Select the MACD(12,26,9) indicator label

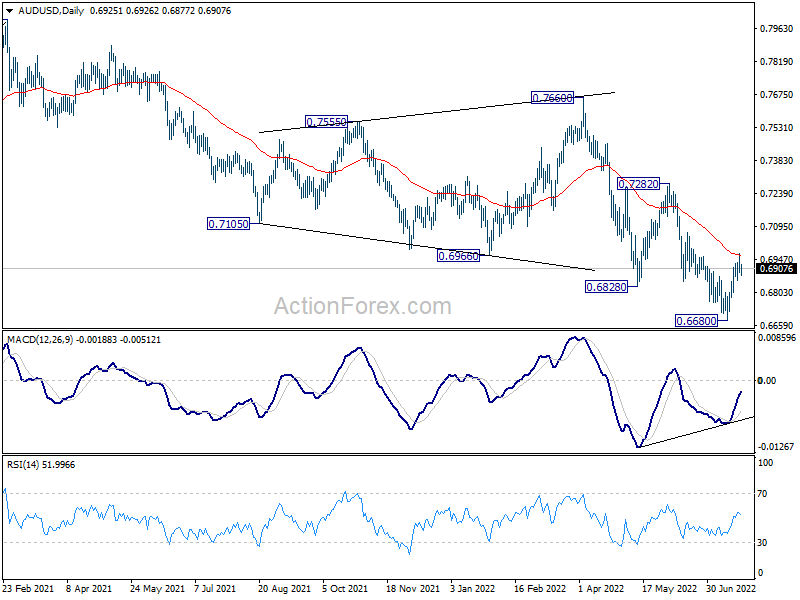[x=40, y=340]
